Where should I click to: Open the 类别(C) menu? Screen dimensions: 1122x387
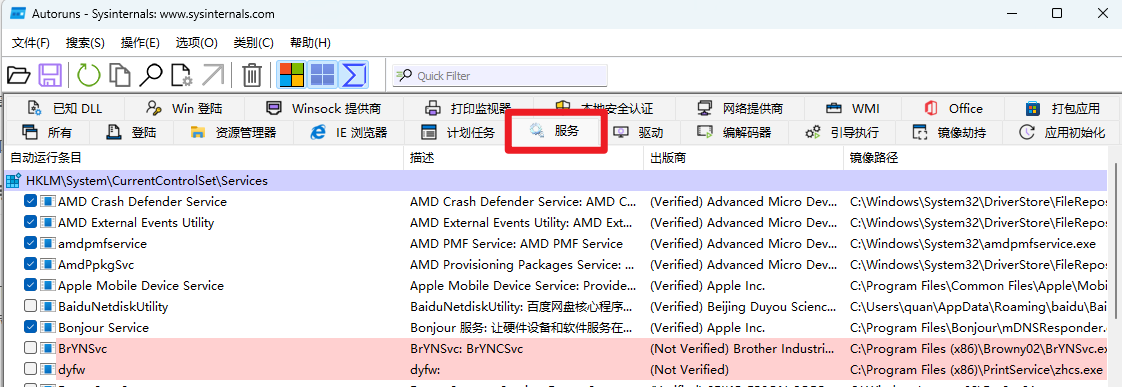click(x=253, y=43)
